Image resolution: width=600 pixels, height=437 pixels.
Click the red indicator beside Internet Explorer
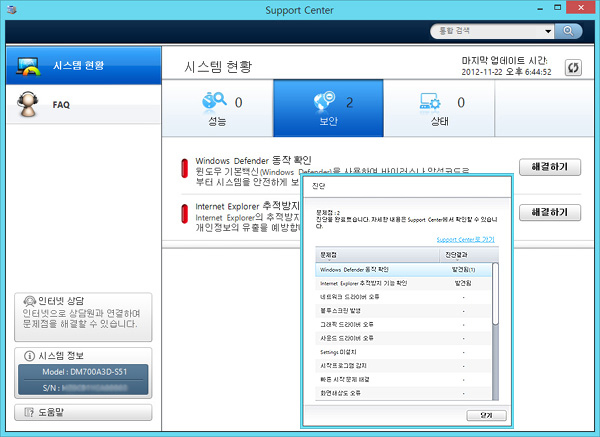[184, 214]
